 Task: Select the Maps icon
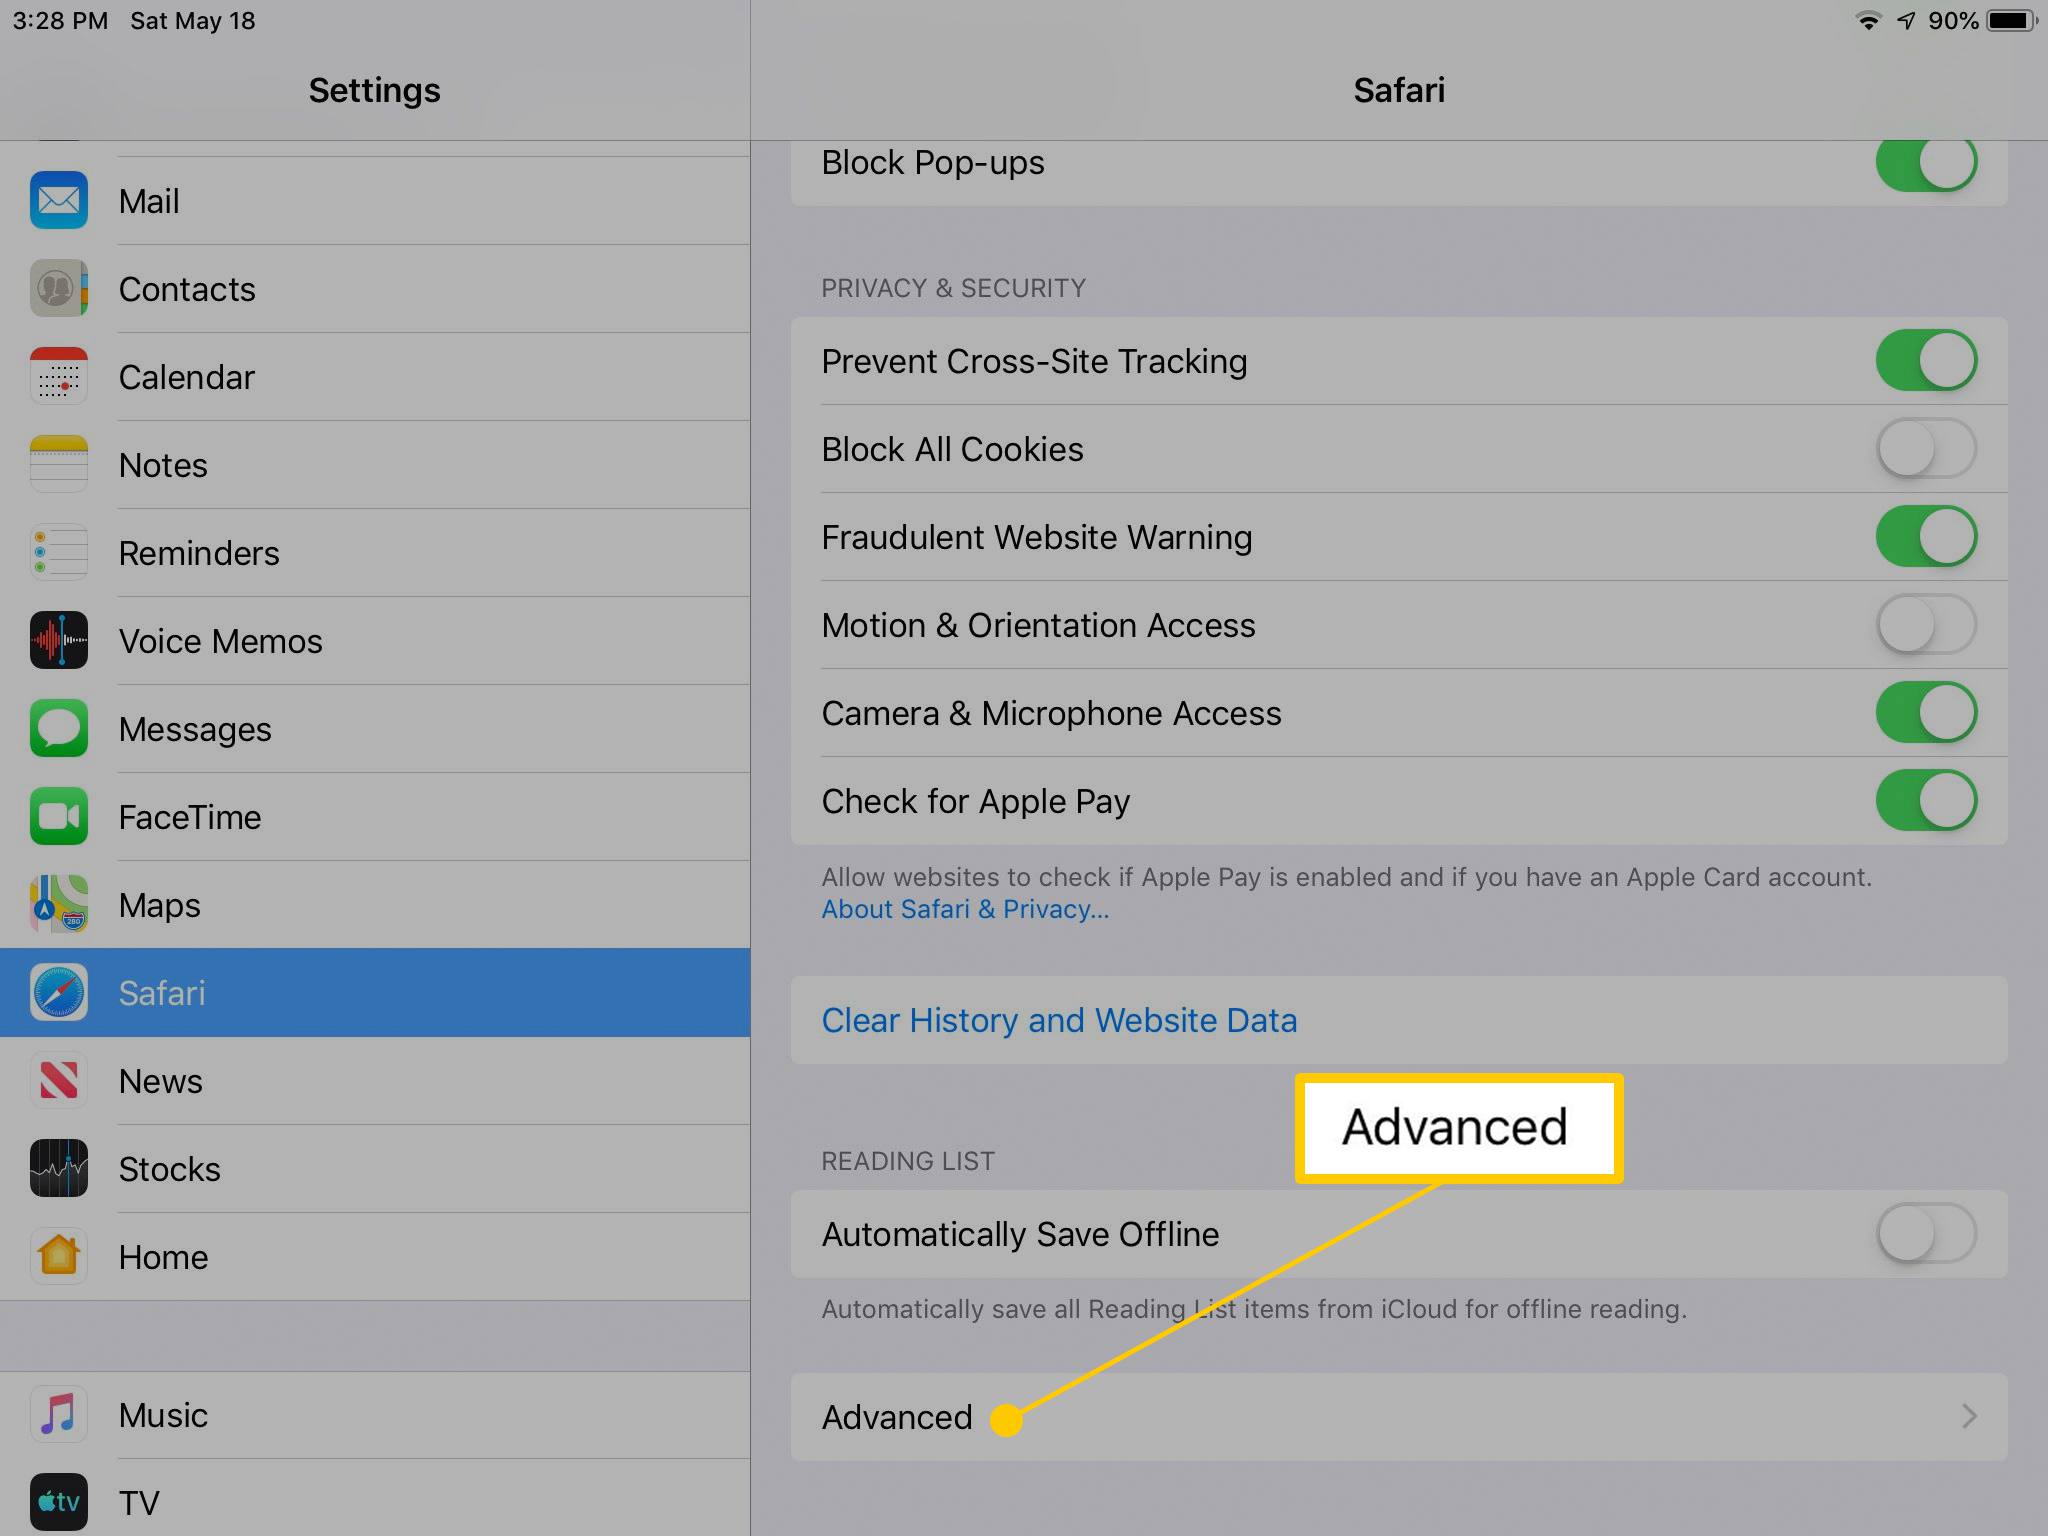(x=59, y=905)
